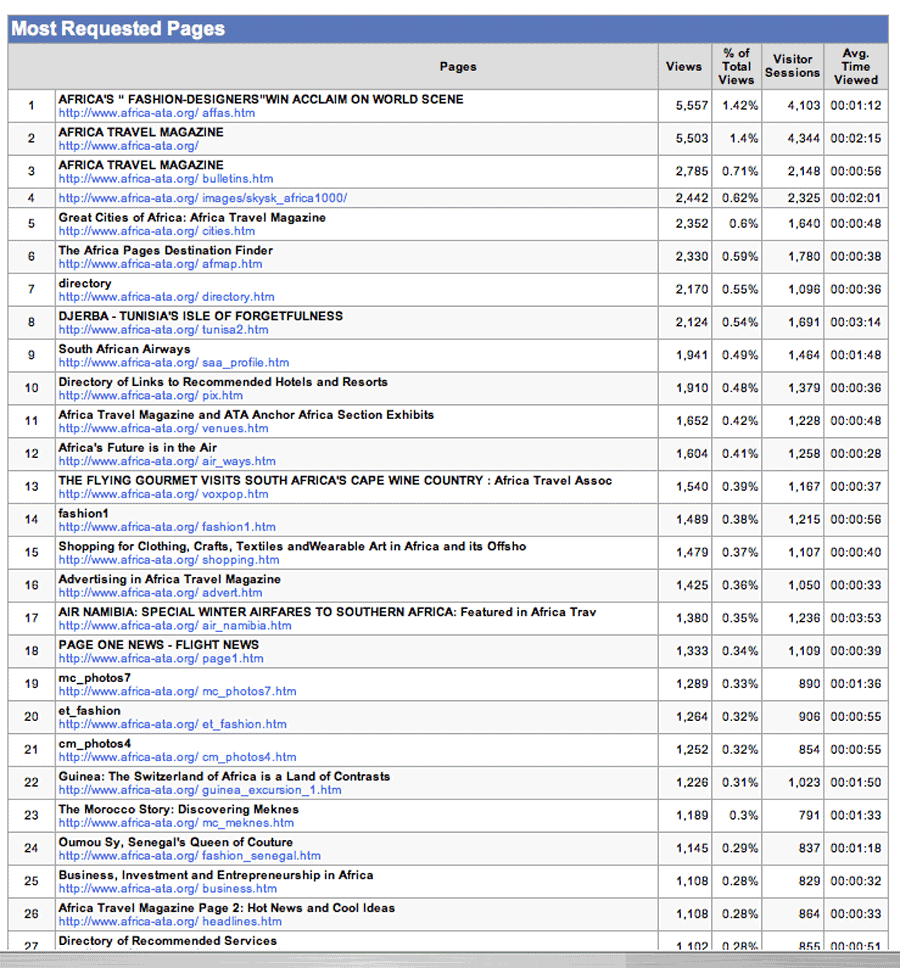
Task: Select 'THE FLYING GOURMET VISITS' title
Action: coord(335,480)
